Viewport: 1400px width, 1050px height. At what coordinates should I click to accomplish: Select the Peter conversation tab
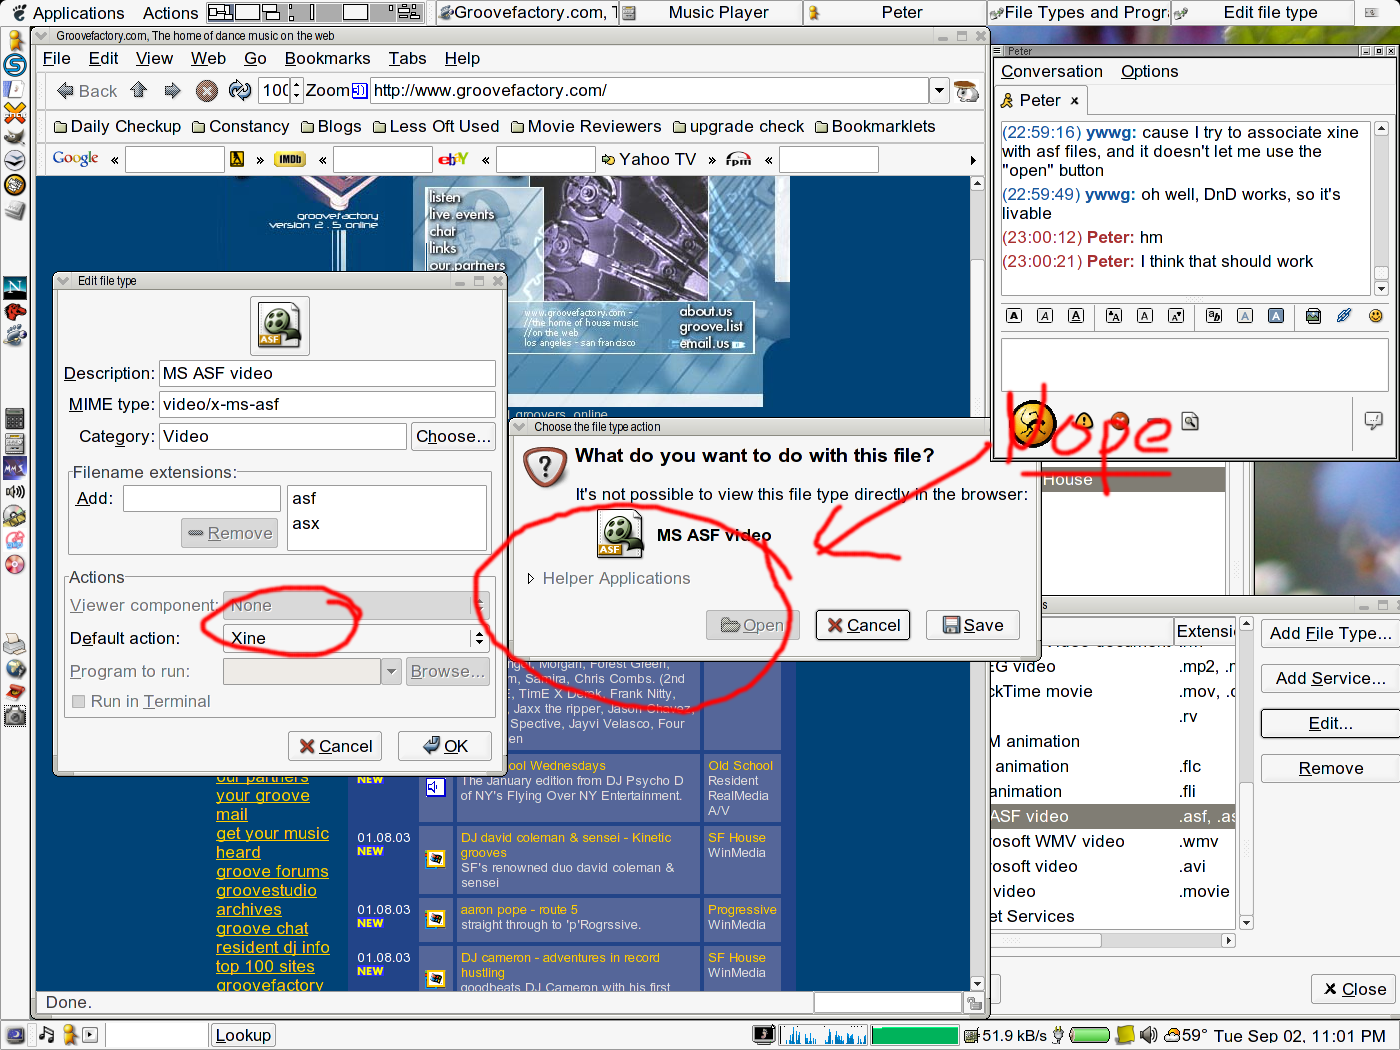1041,101
